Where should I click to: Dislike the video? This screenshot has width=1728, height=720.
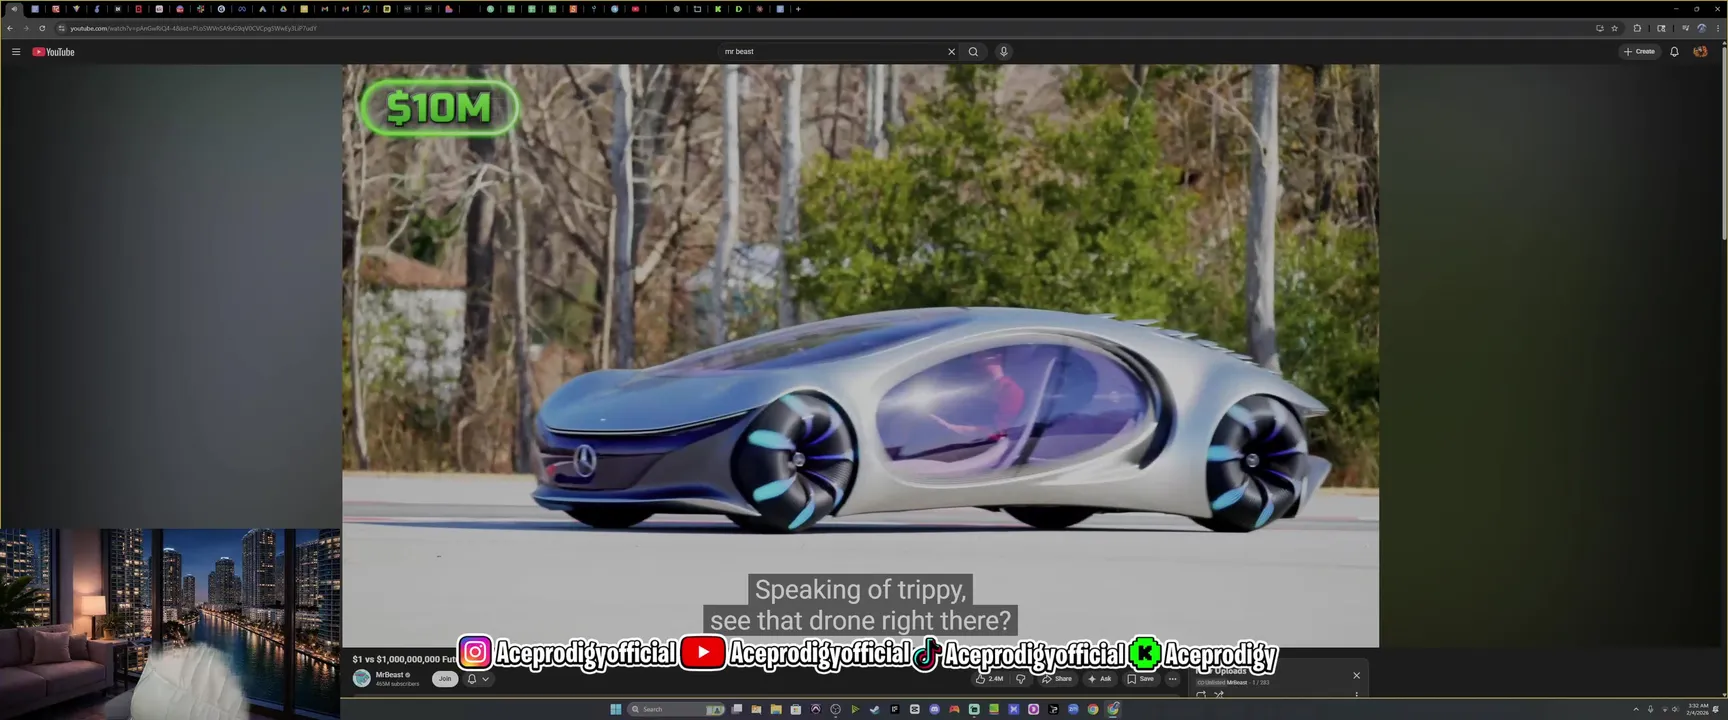click(1020, 679)
